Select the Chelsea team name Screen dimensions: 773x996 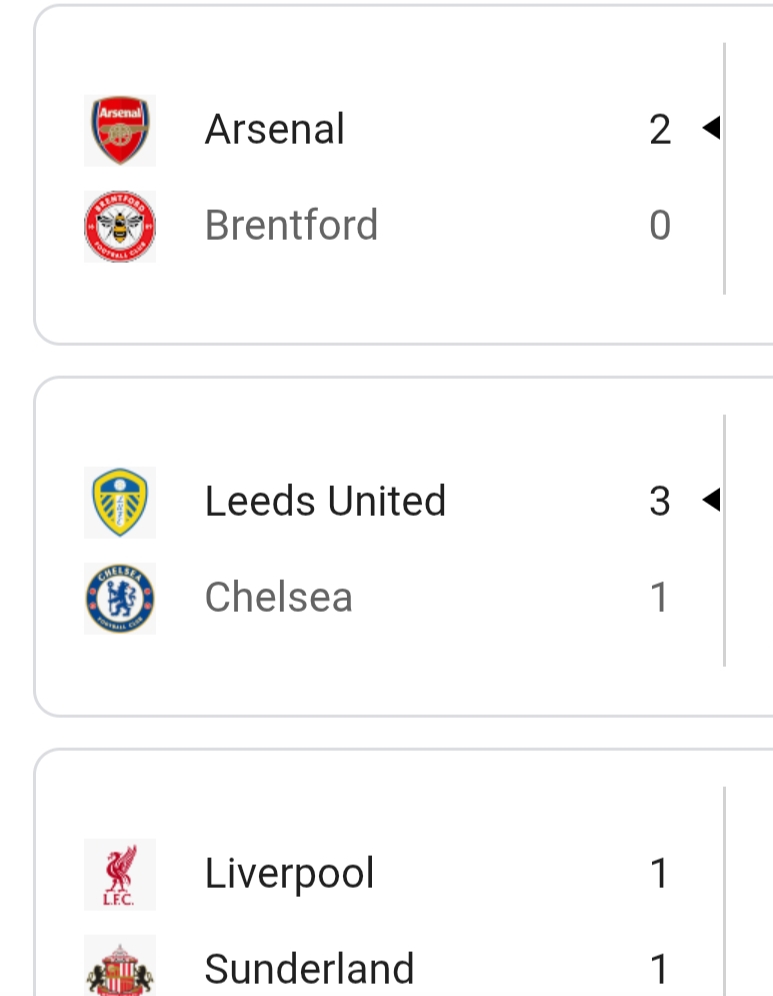point(279,598)
